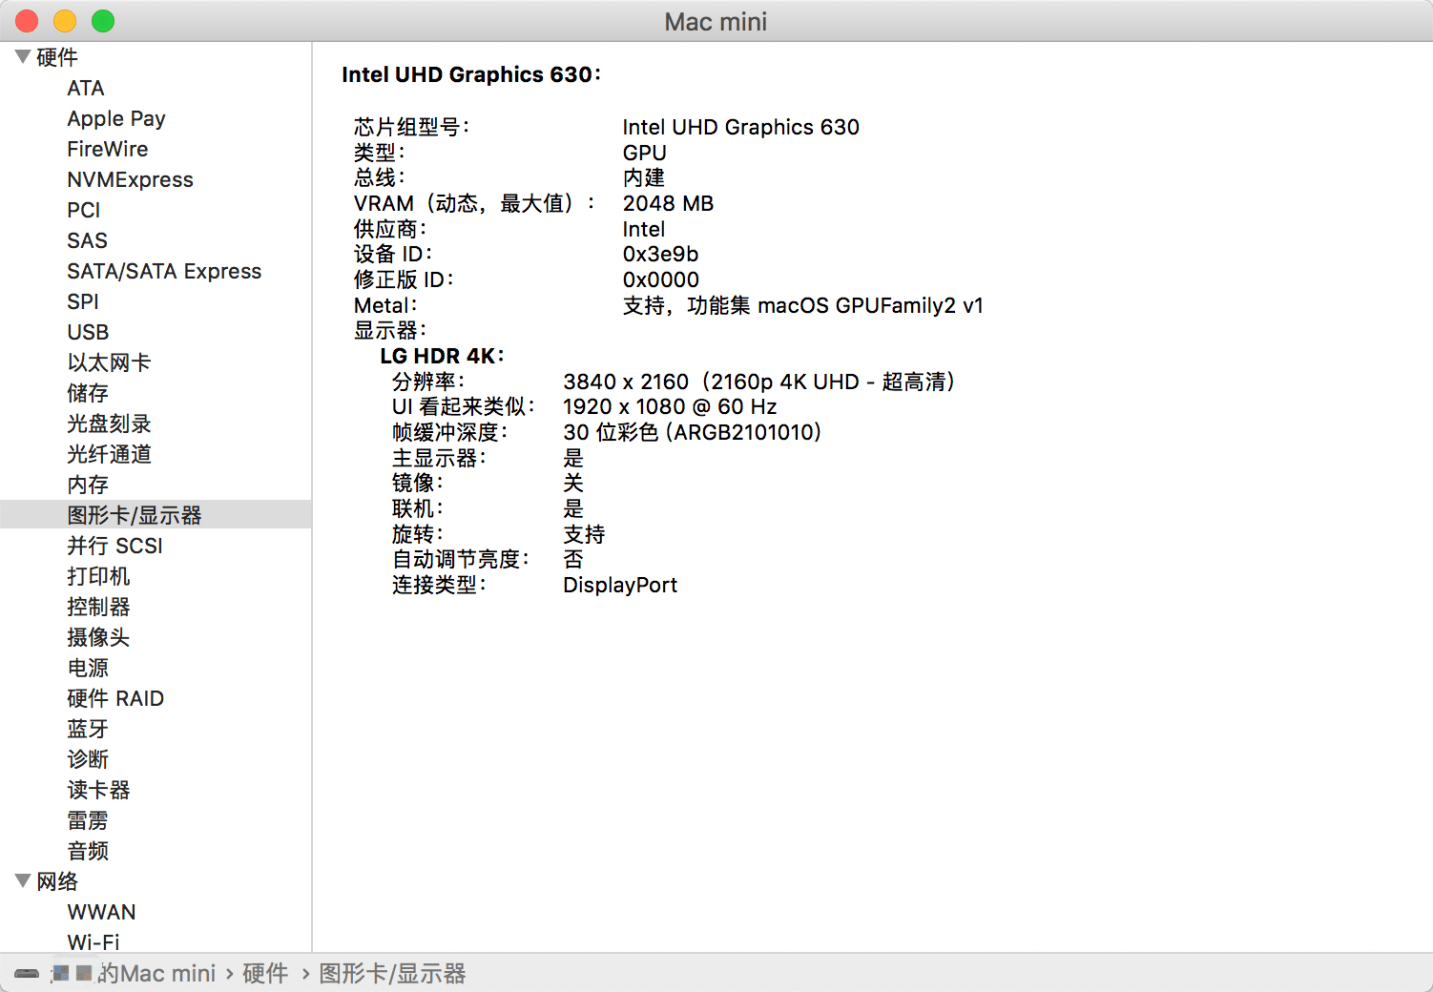Viewport: 1433px width, 992px height.
Task: Select Wi-Fi under 网络
Action: click(93, 942)
